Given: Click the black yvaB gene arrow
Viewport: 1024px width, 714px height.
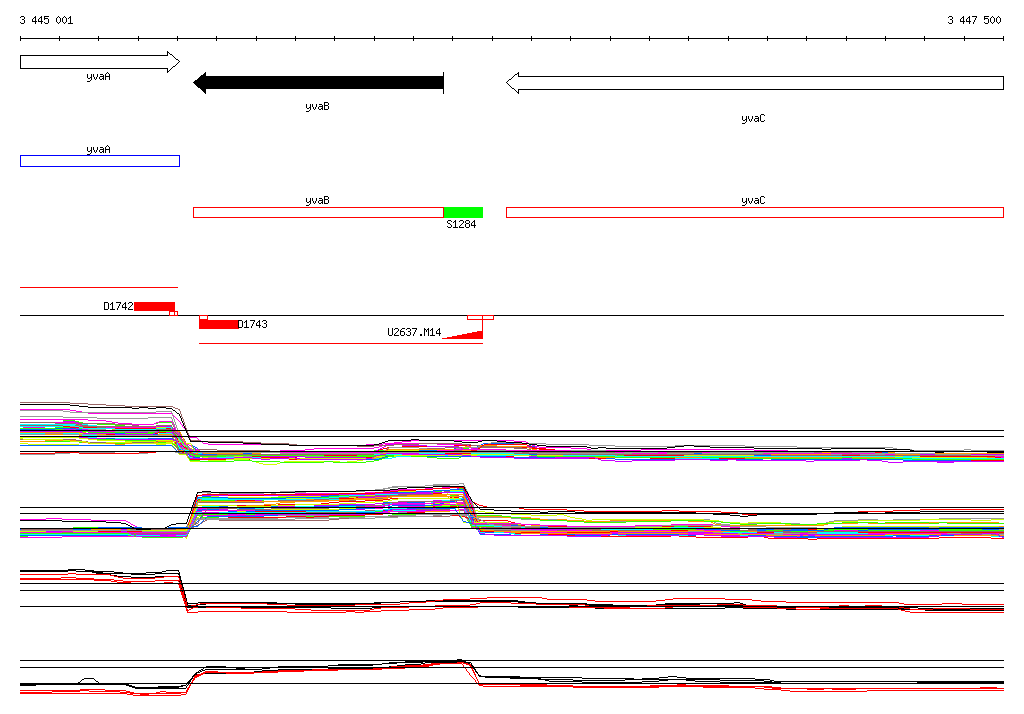Looking at the screenshot, I should click(x=319, y=82).
